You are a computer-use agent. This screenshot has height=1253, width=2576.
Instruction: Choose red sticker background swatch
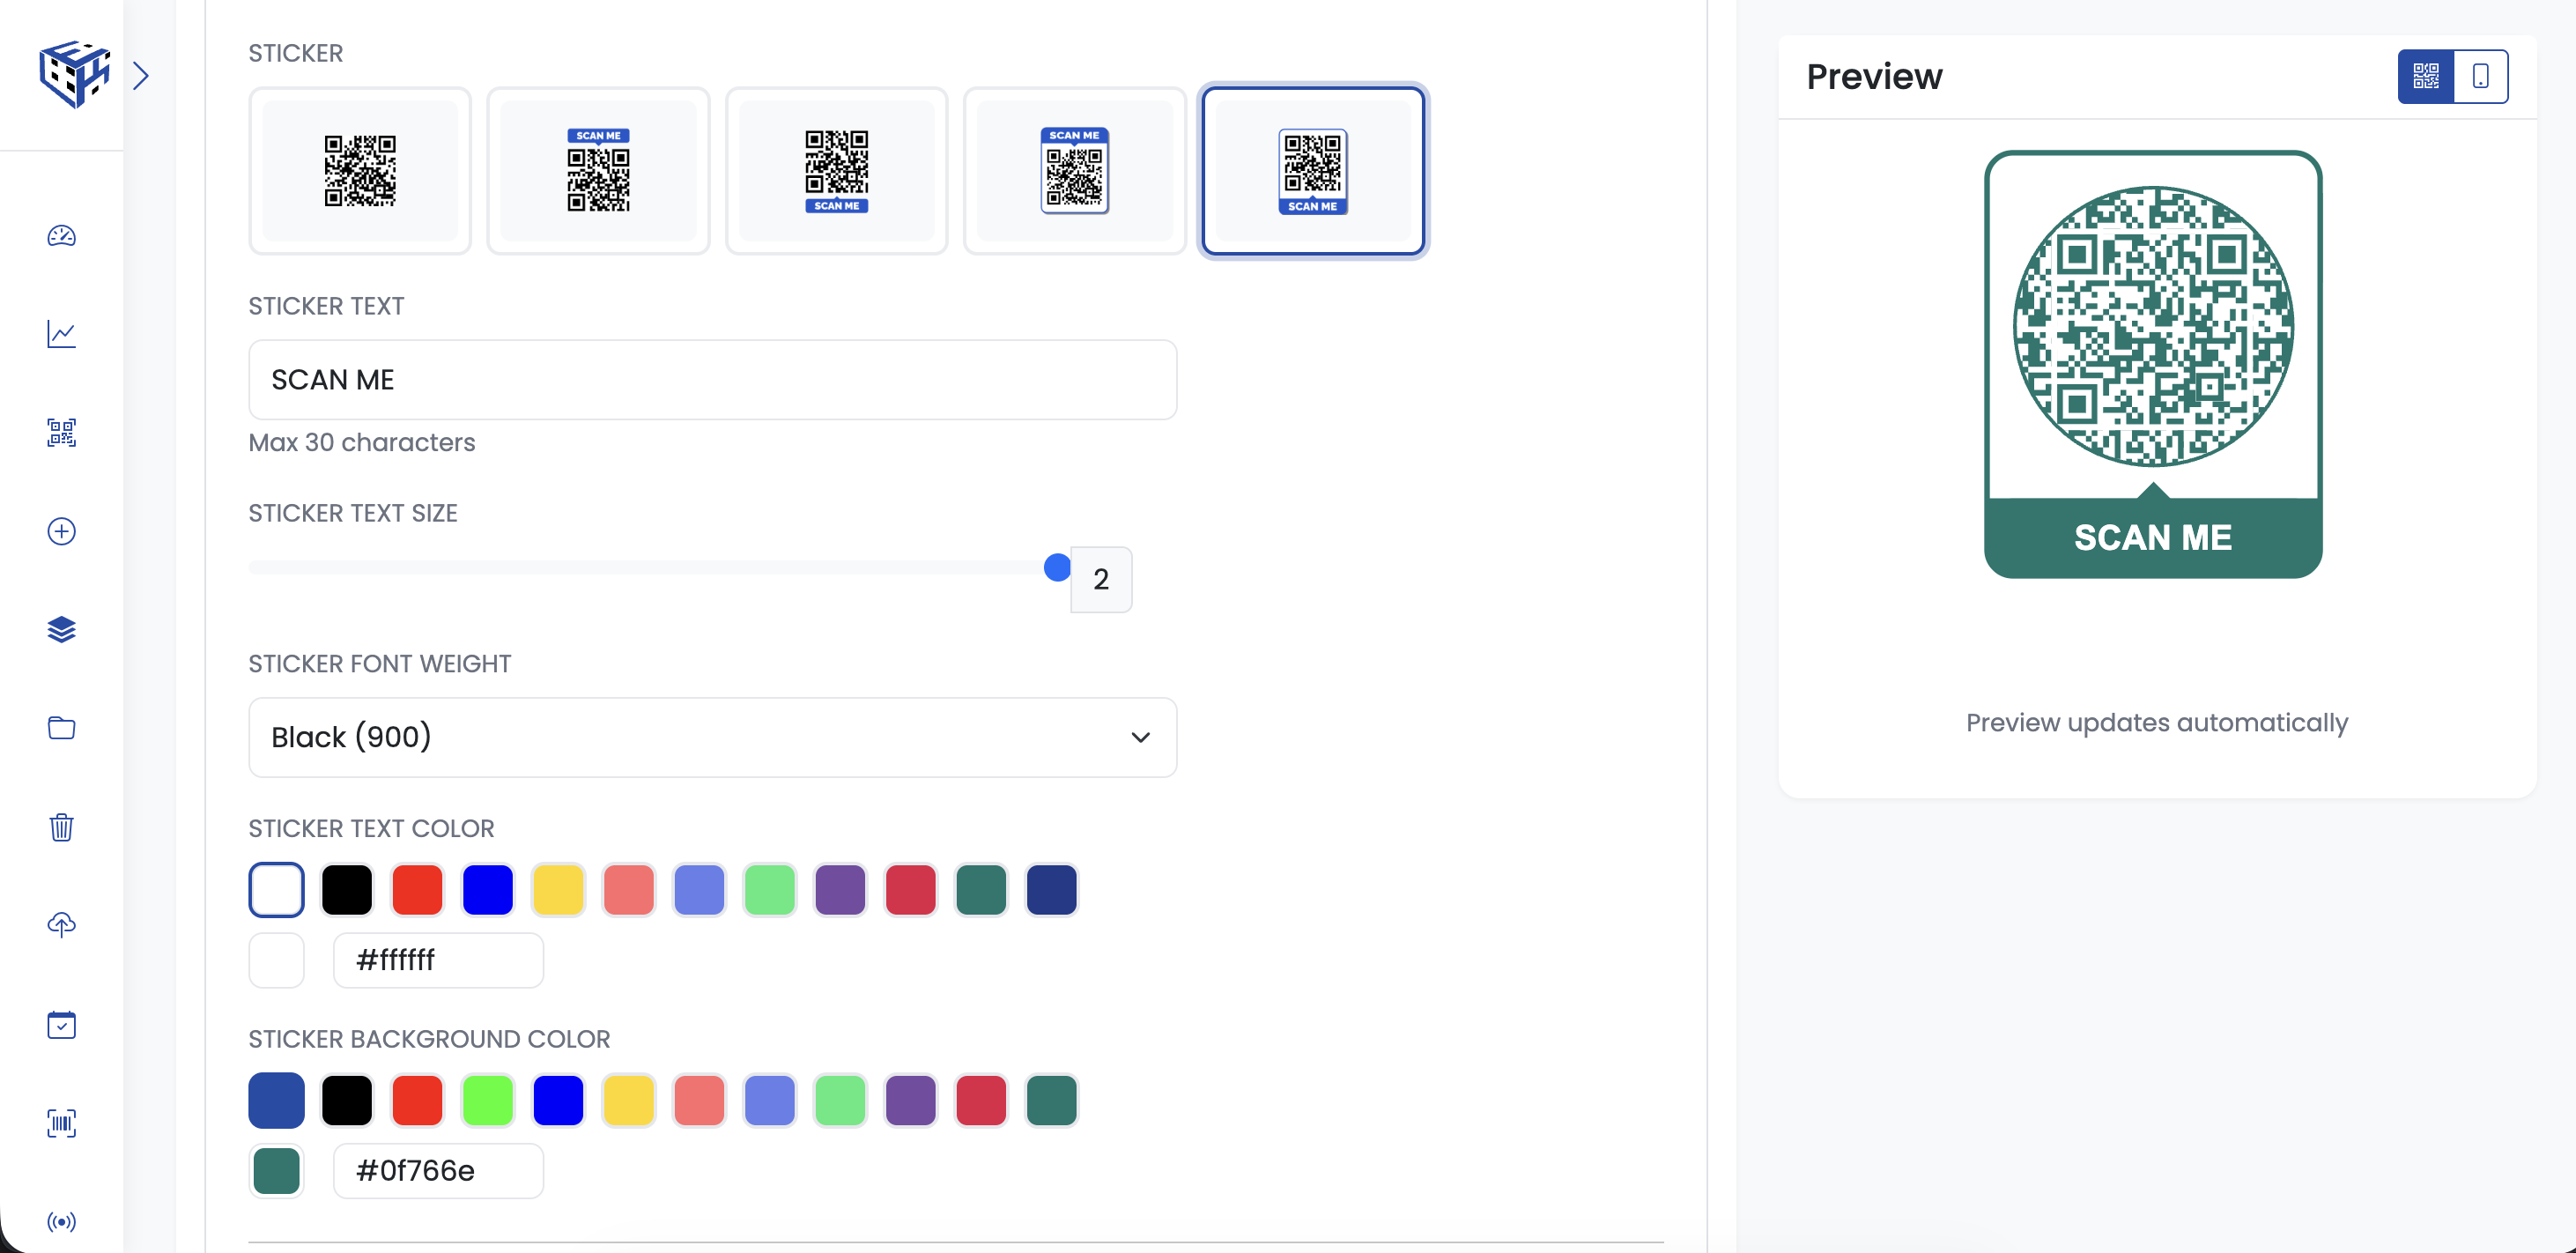(417, 1101)
